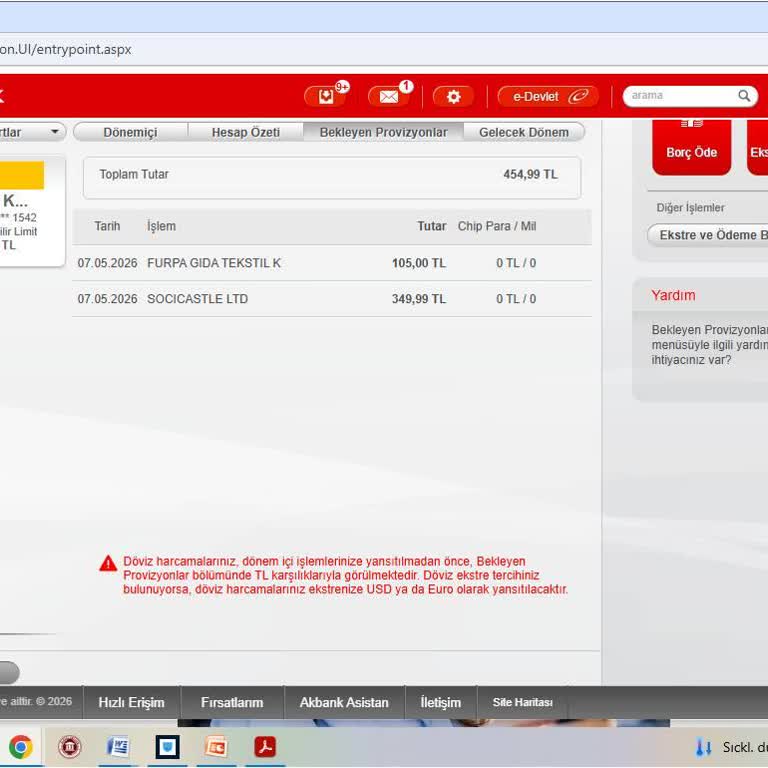
Task: Select the FURPA GIDA TEKSTIL K row
Action: pos(332,263)
